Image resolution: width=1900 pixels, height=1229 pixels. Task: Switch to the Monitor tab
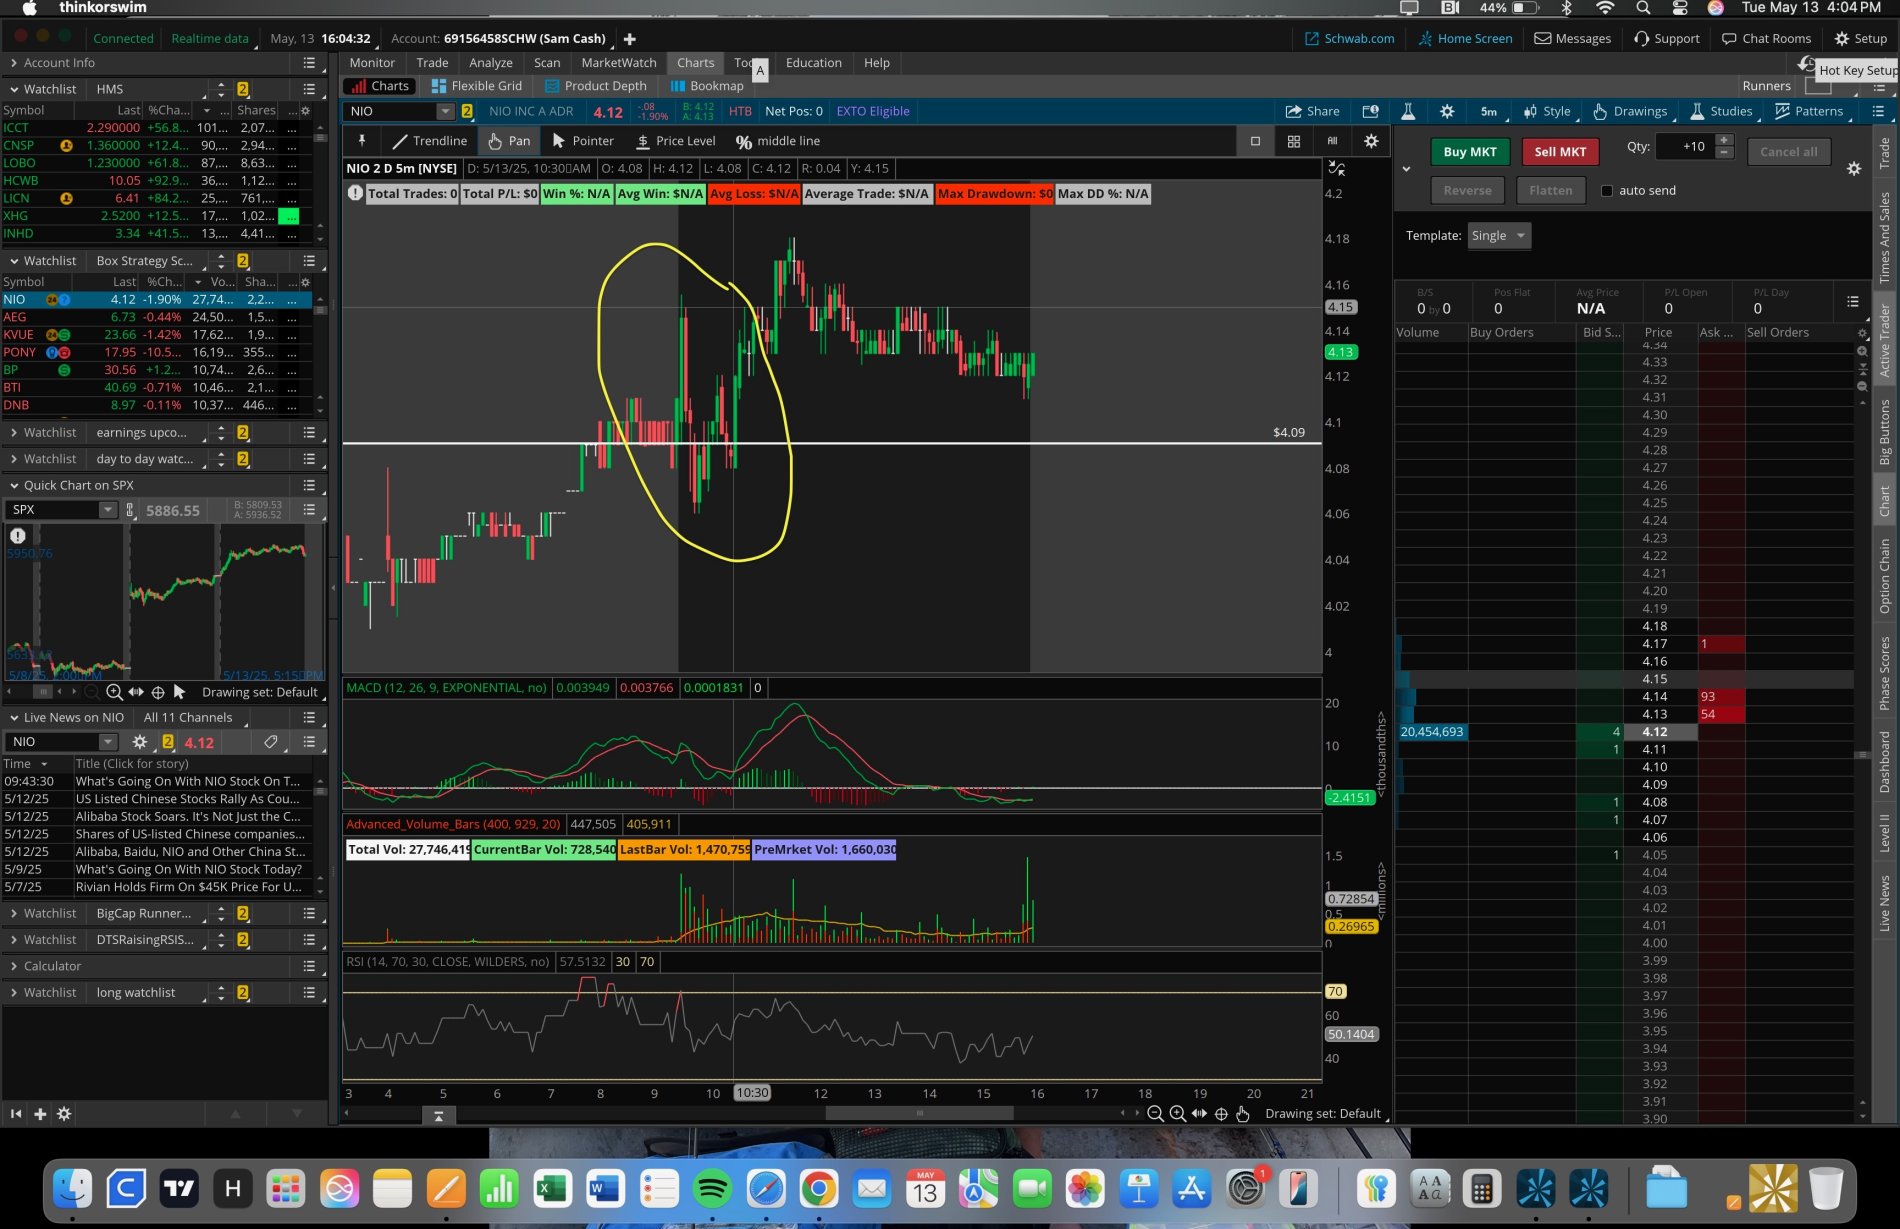click(372, 63)
